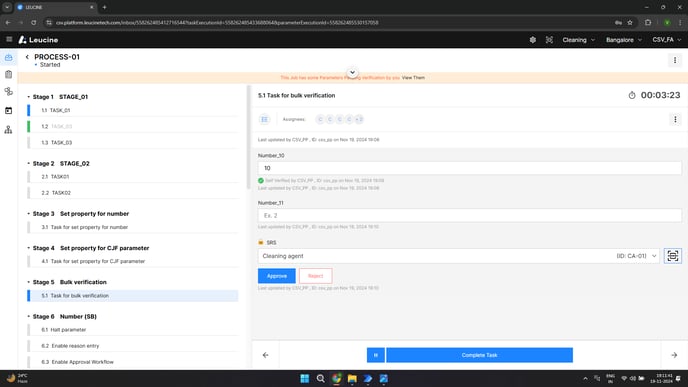
Task: Click the Leucine logo
Action: pos(38,40)
